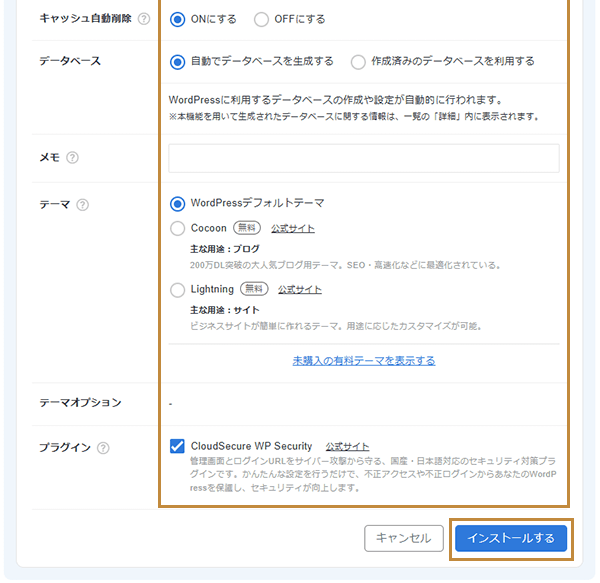Open help icon next to キャッシュ自動削除
The image size is (600, 583).
point(144,19)
